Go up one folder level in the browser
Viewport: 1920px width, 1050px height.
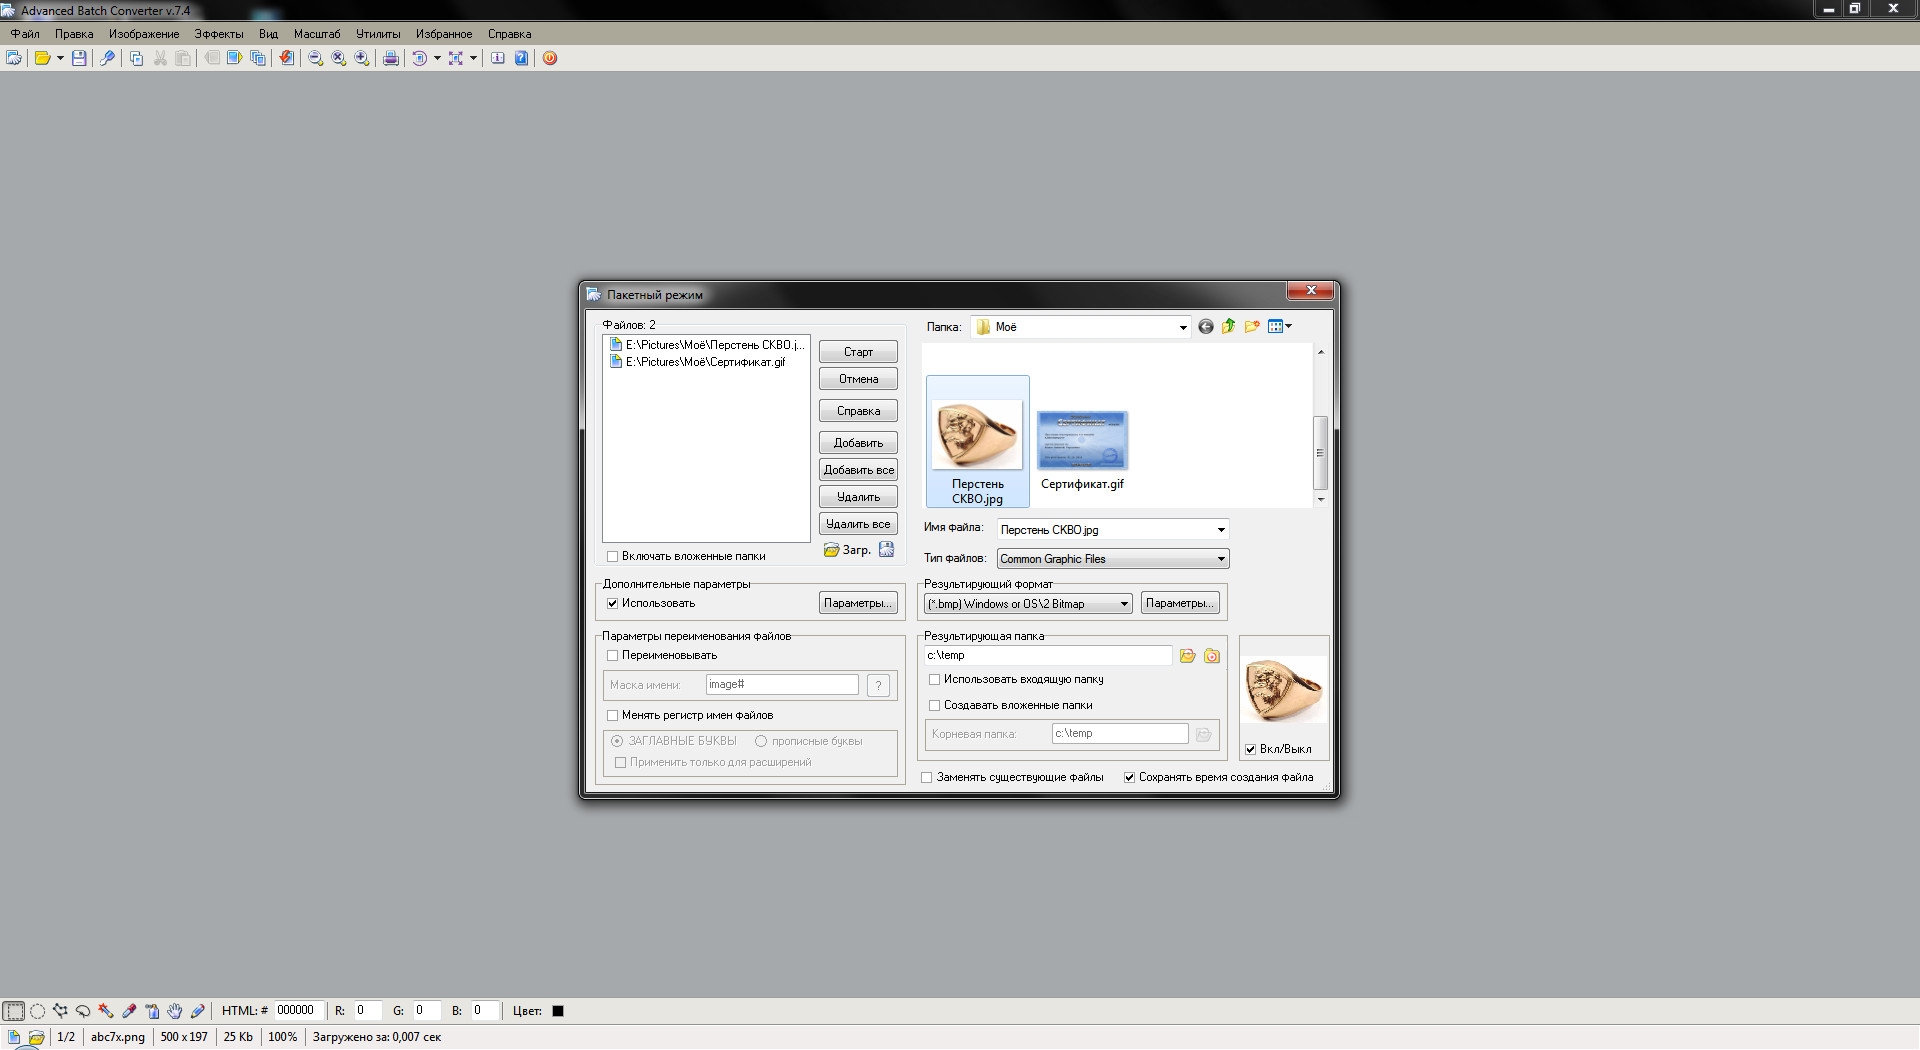[x=1229, y=326]
